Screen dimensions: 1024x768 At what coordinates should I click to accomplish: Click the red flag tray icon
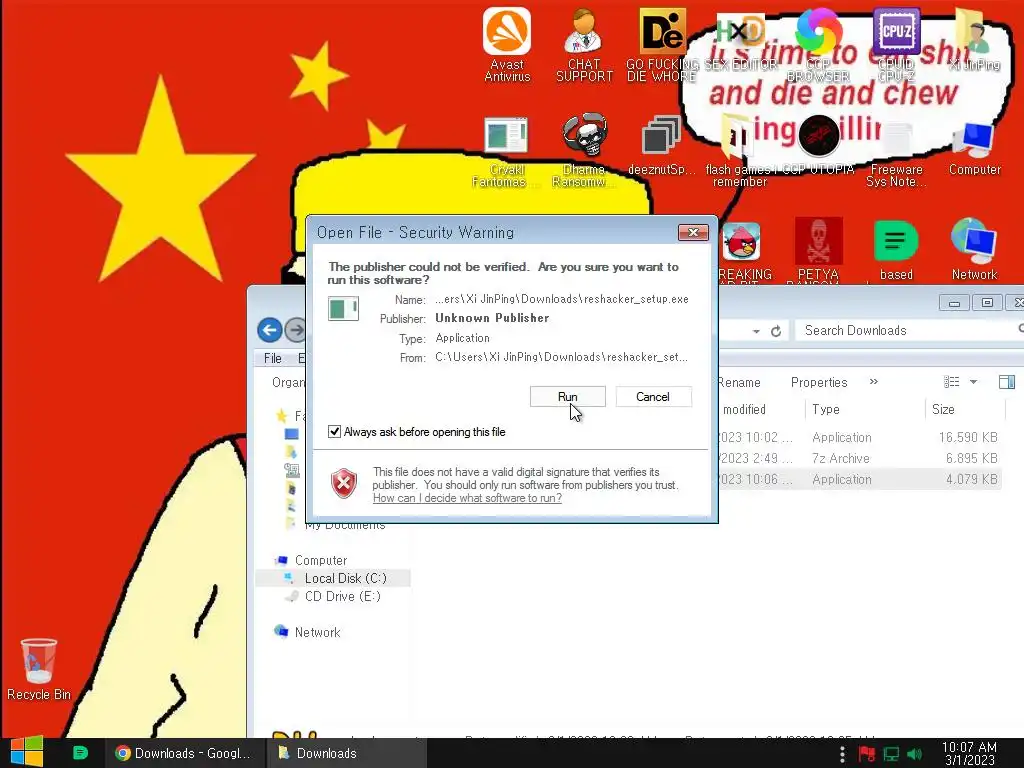pos(867,754)
